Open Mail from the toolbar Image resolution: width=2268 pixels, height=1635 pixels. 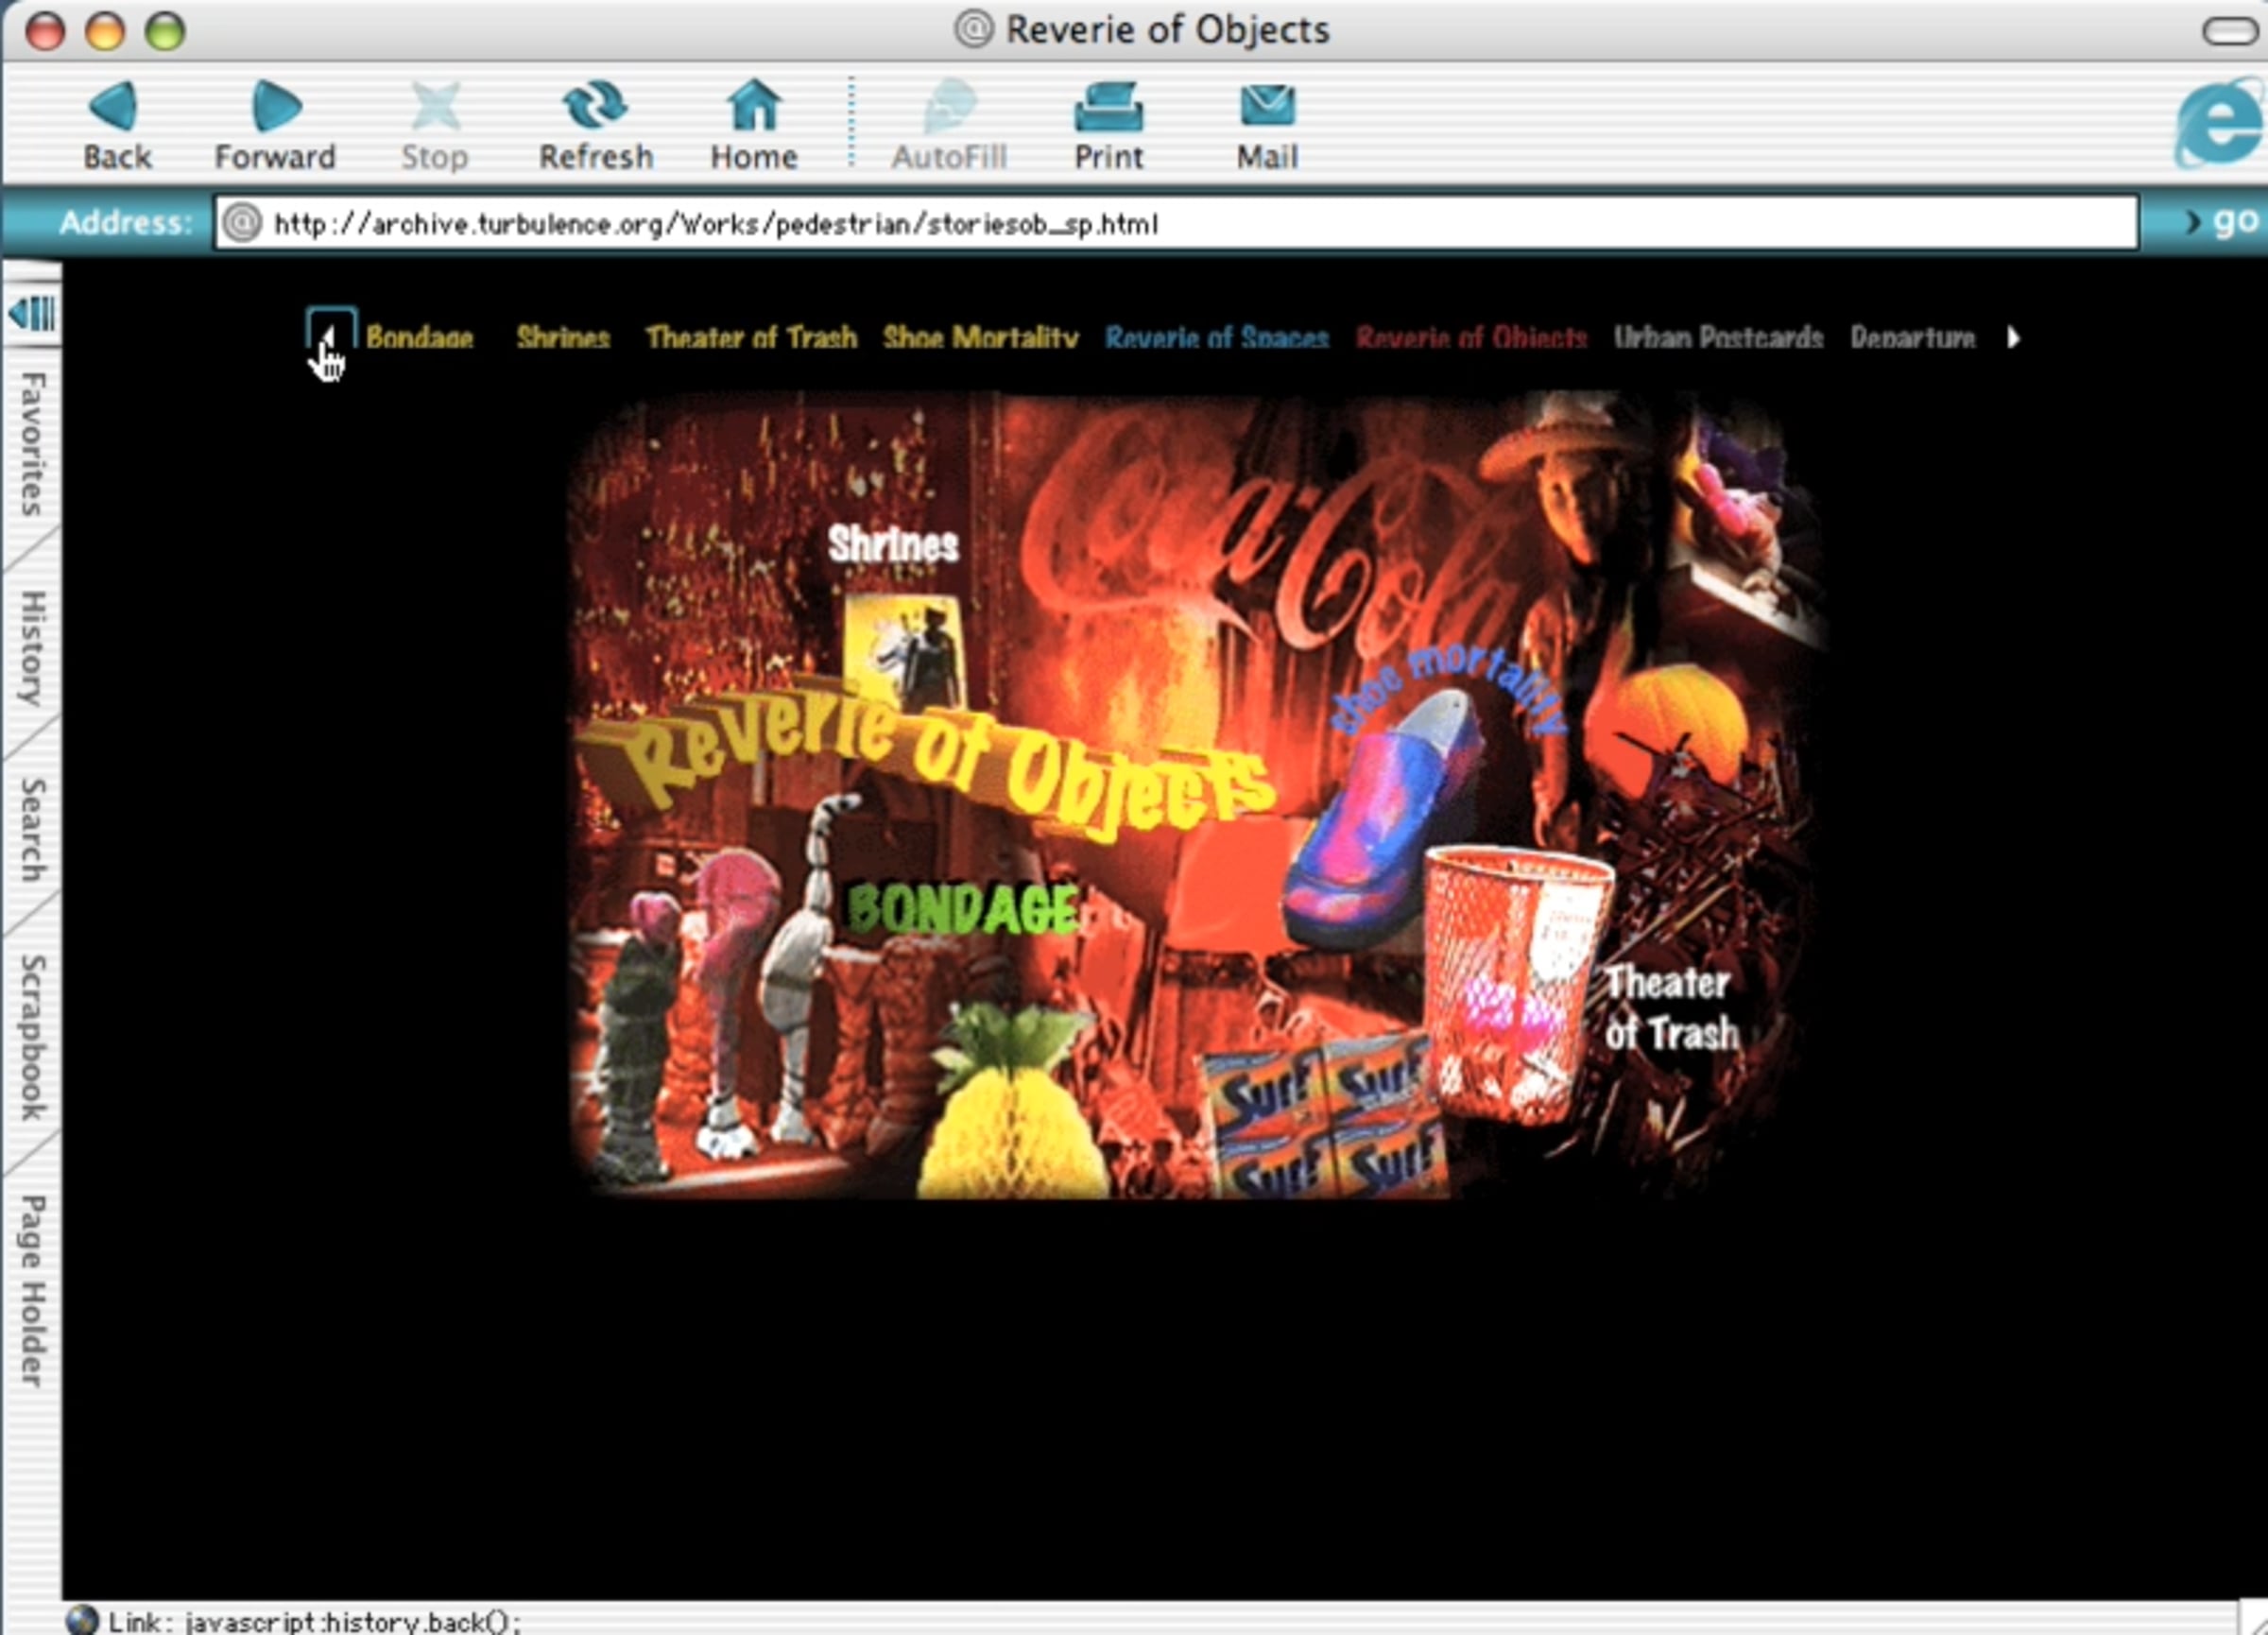[1267, 106]
